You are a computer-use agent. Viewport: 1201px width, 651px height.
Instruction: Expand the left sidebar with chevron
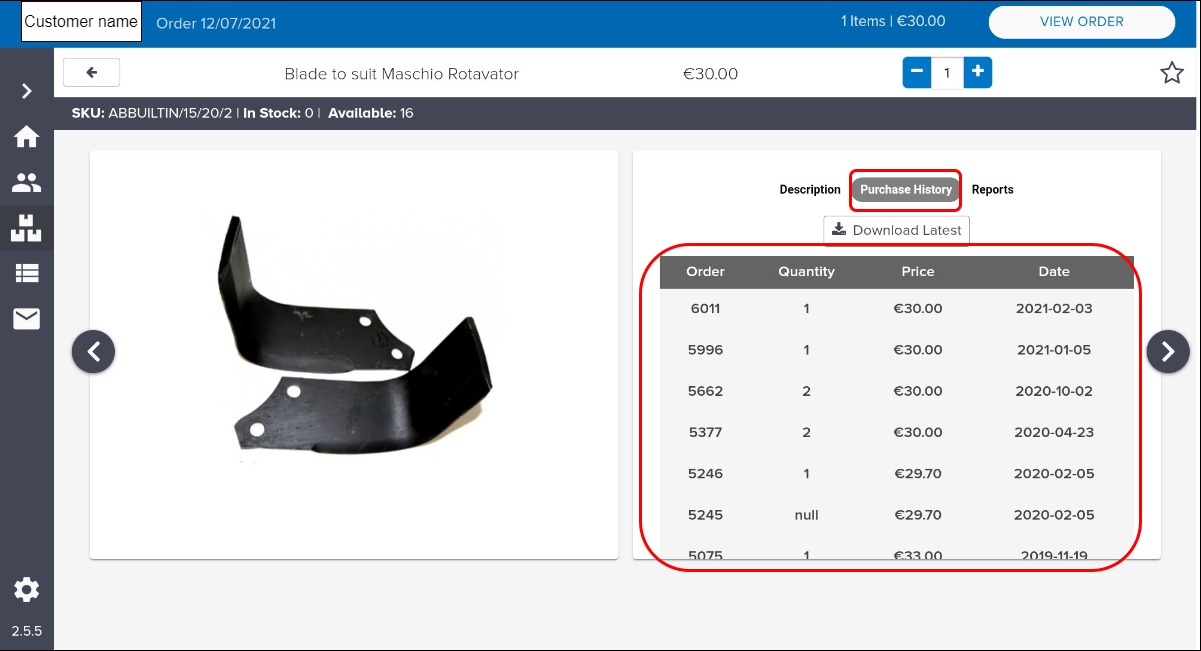tap(27, 91)
